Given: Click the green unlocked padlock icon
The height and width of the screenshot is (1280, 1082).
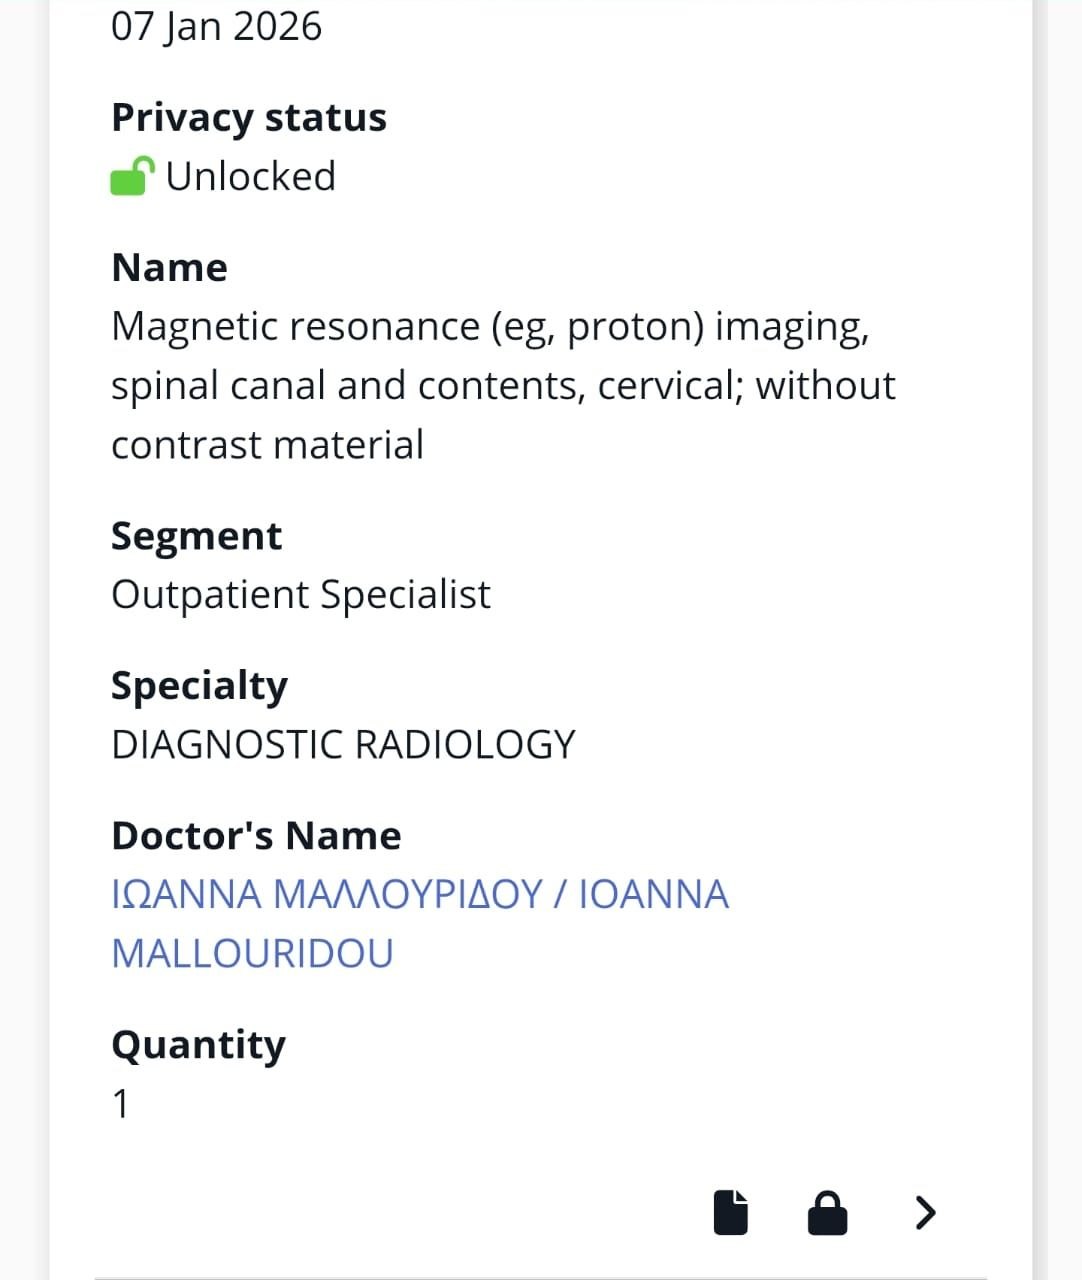Looking at the screenshot, I should pos(131,177).
